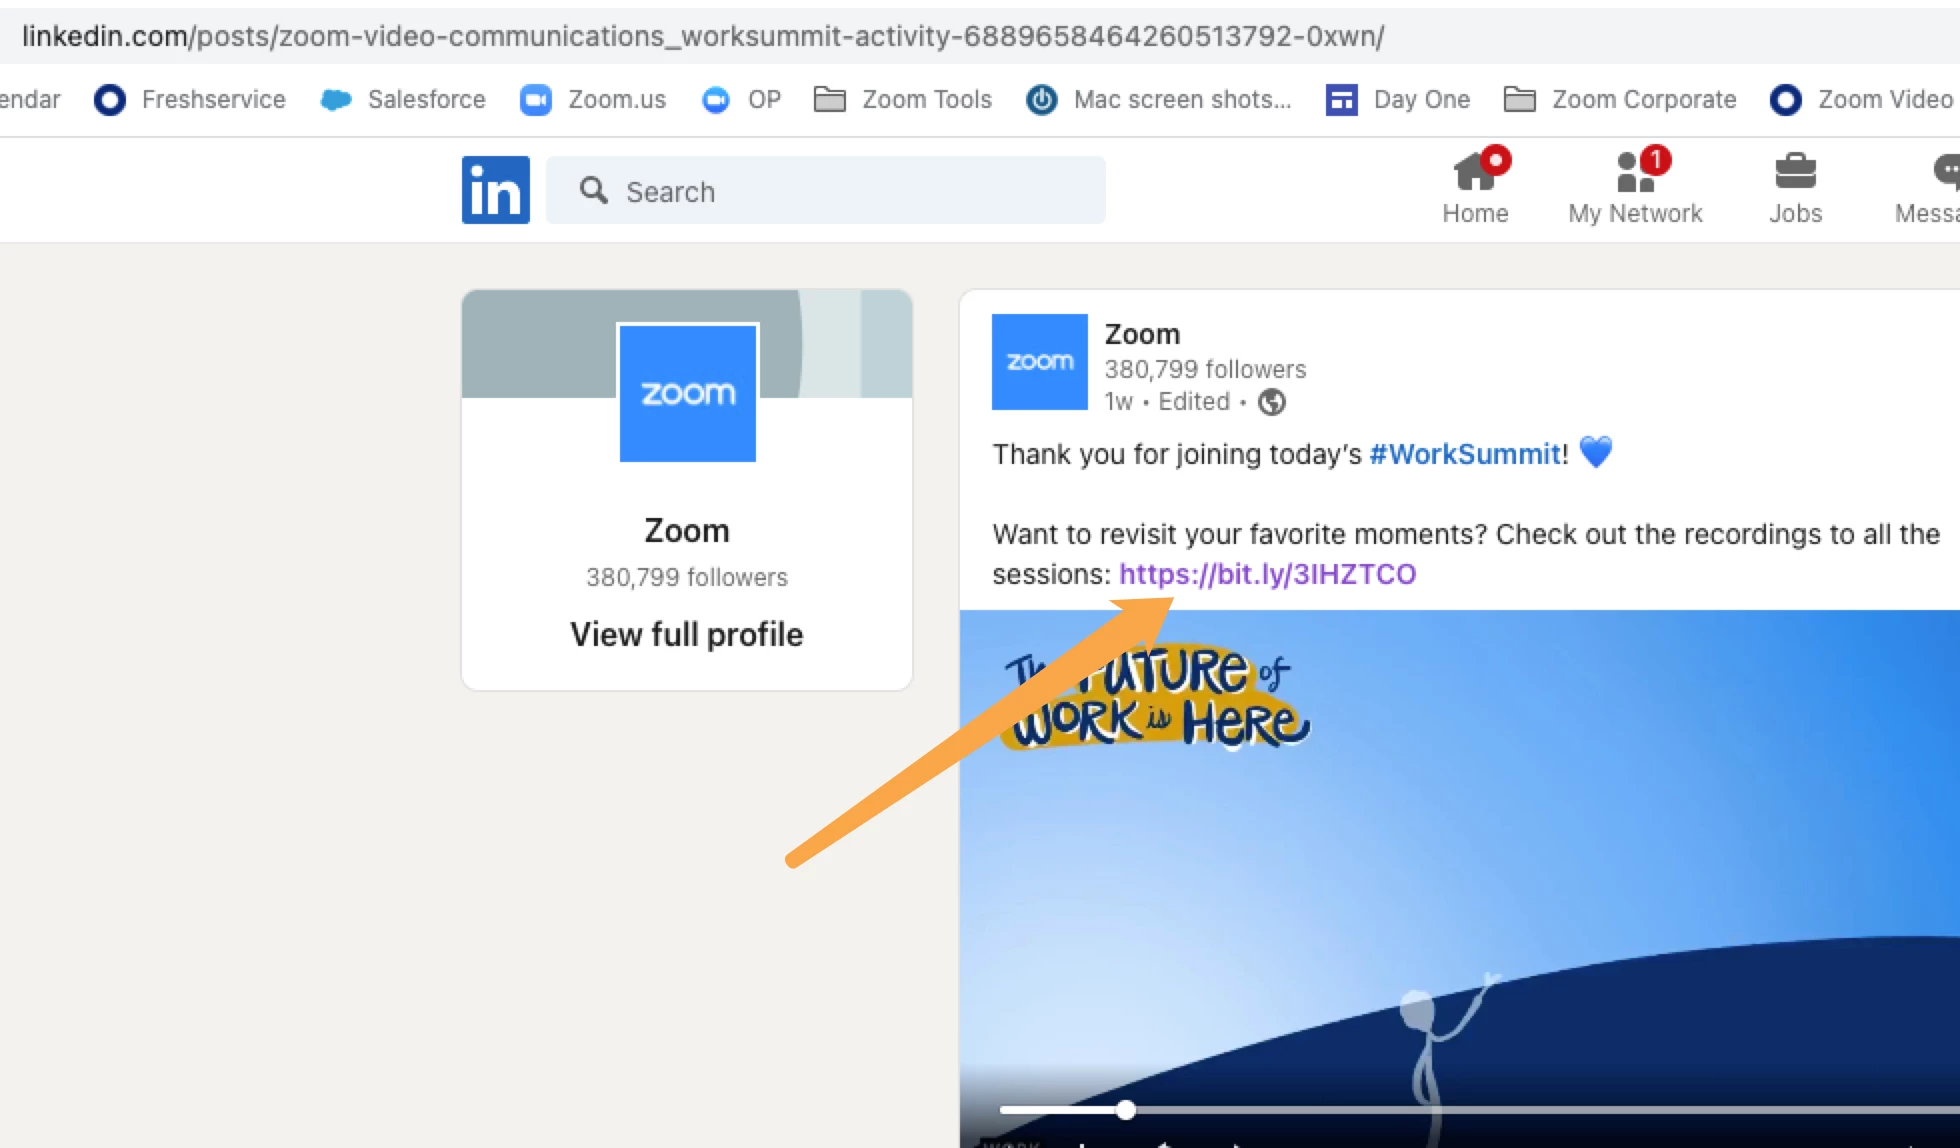Open the Salesforce bookmark
The width and height of the screenshot is (1960, 1148).
click(403, 100)
